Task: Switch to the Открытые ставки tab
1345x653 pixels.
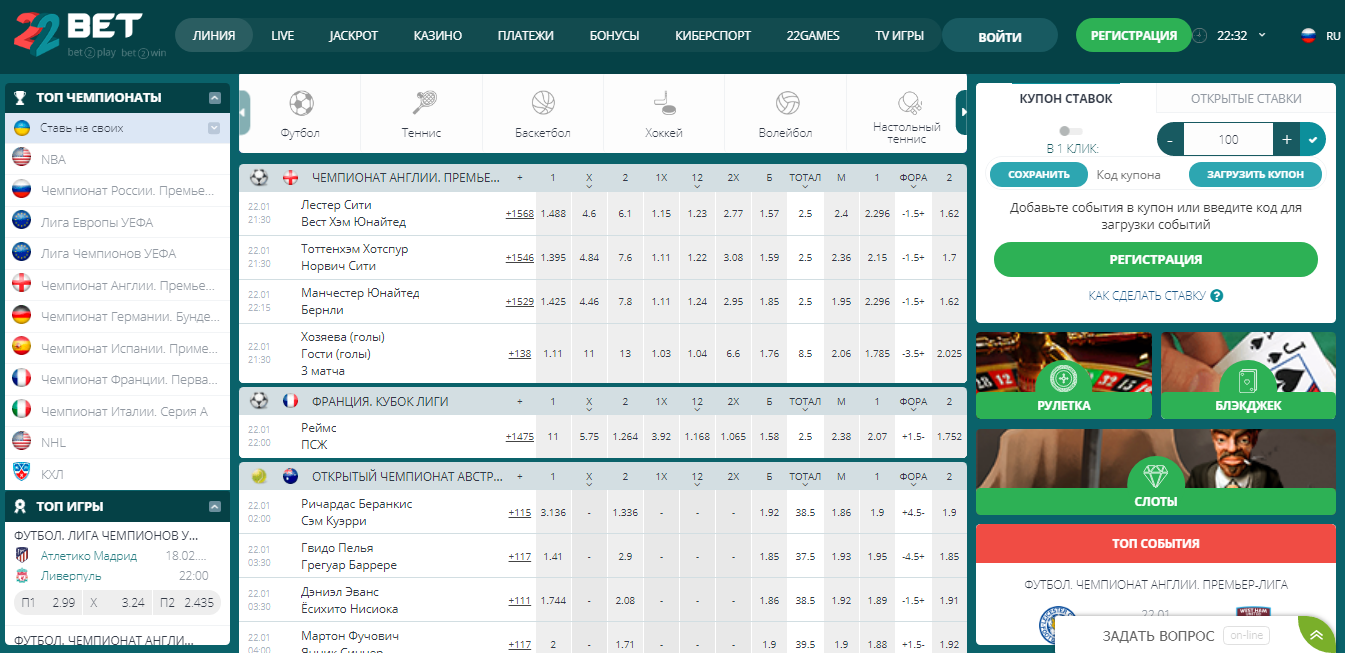Action: [x=1246, y=99]
